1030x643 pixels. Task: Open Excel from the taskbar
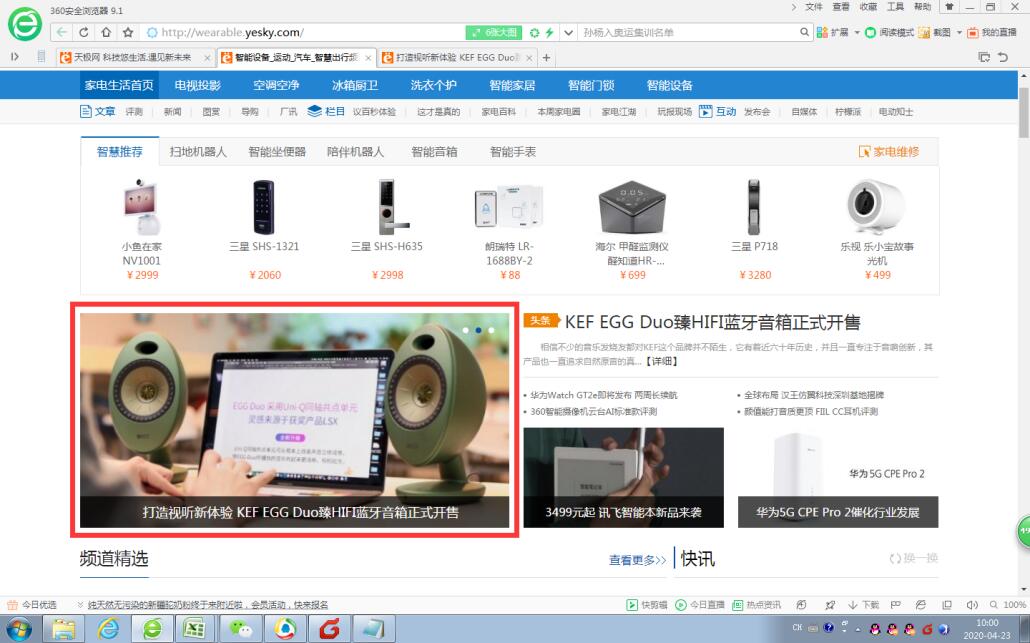click(x=196, y=629)
